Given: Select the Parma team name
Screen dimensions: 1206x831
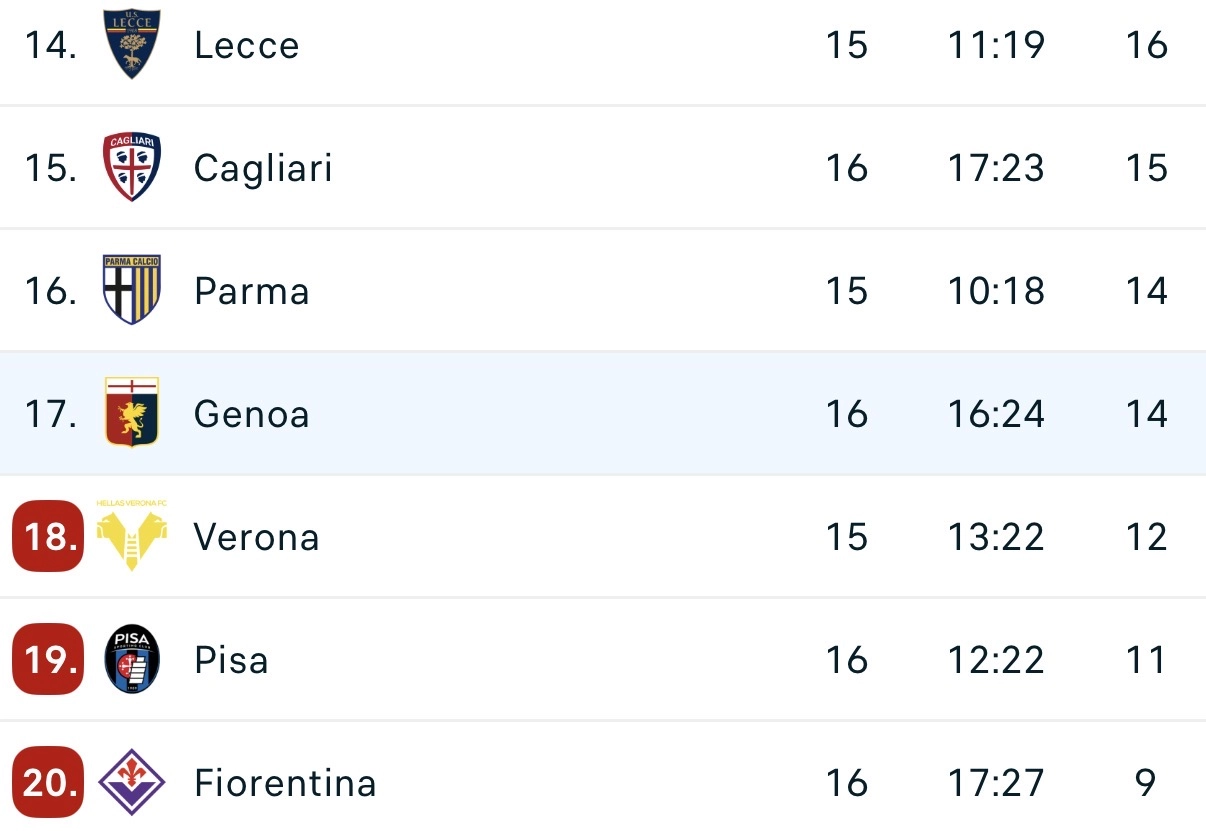Looking at the screenshot, I should [252, 292].
